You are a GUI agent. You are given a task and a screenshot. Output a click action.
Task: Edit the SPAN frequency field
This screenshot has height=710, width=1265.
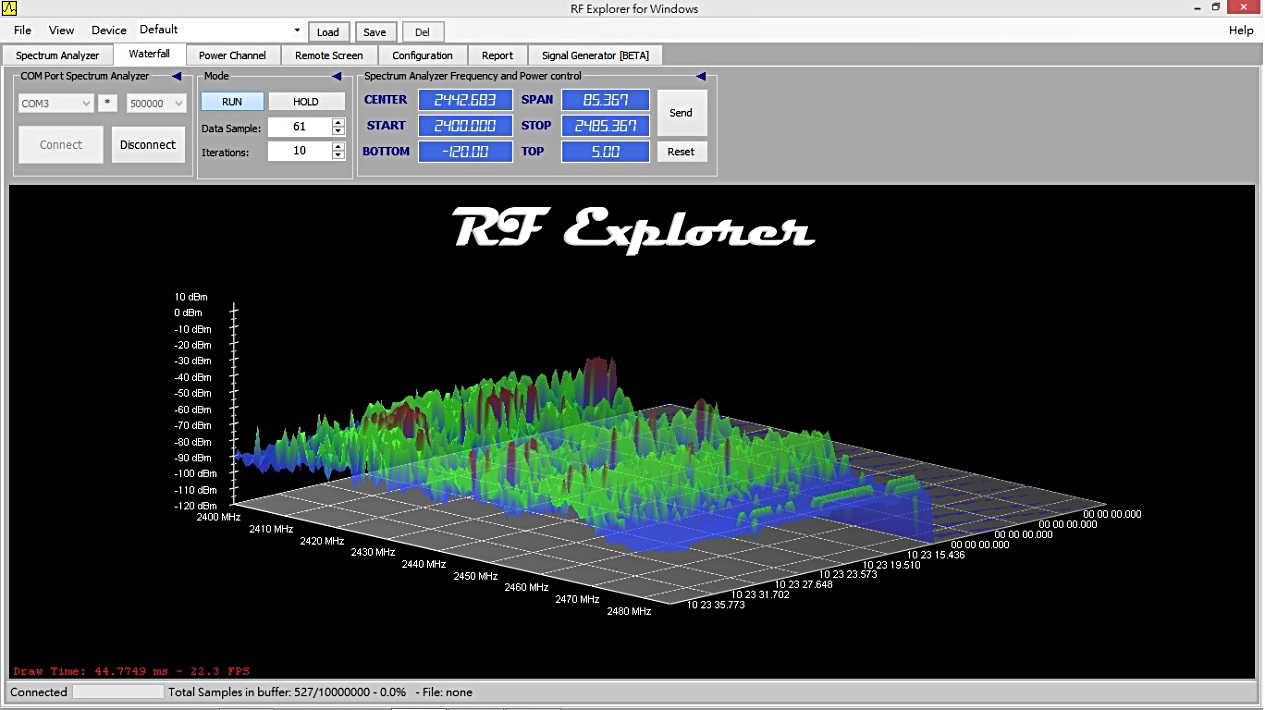pos(606,100)
